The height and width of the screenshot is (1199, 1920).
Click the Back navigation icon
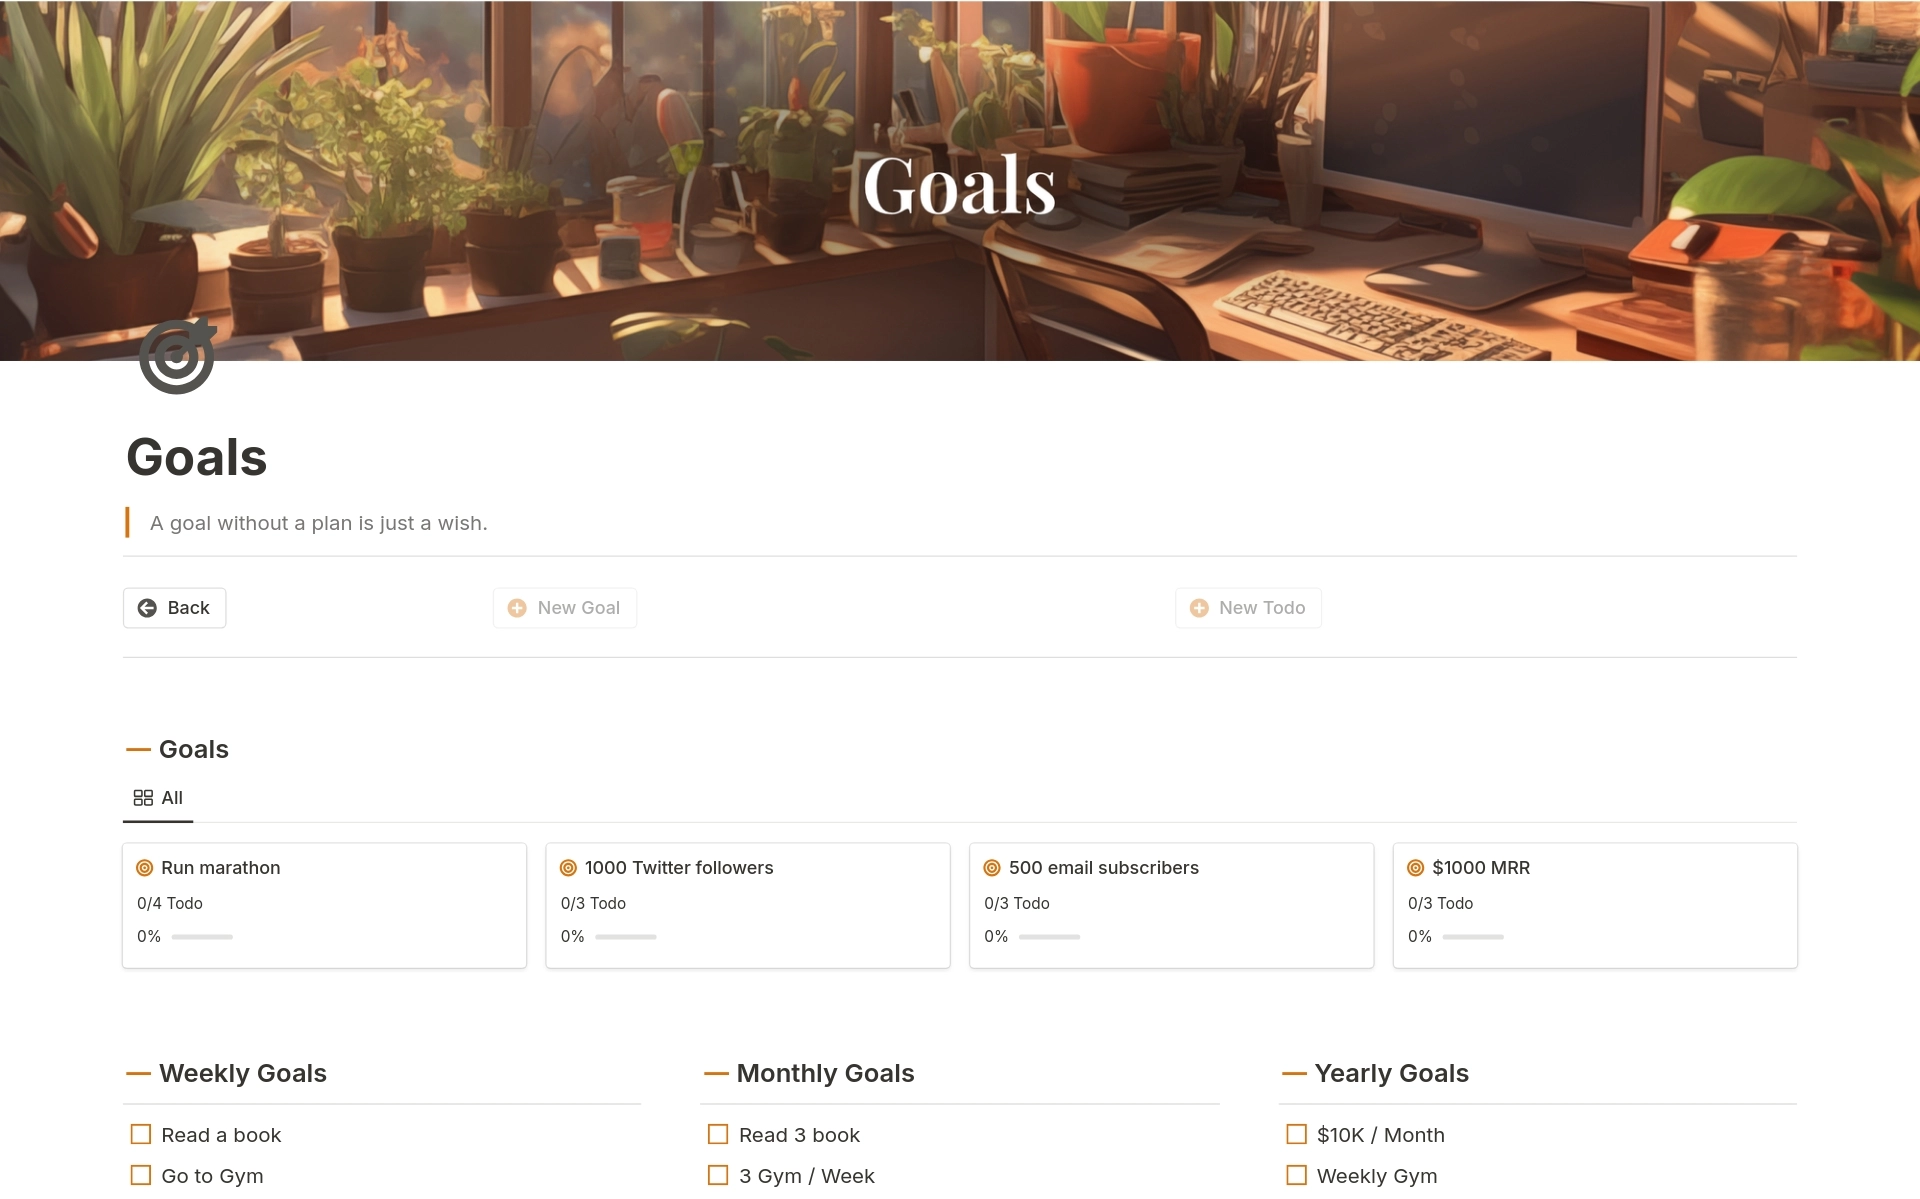148,608
